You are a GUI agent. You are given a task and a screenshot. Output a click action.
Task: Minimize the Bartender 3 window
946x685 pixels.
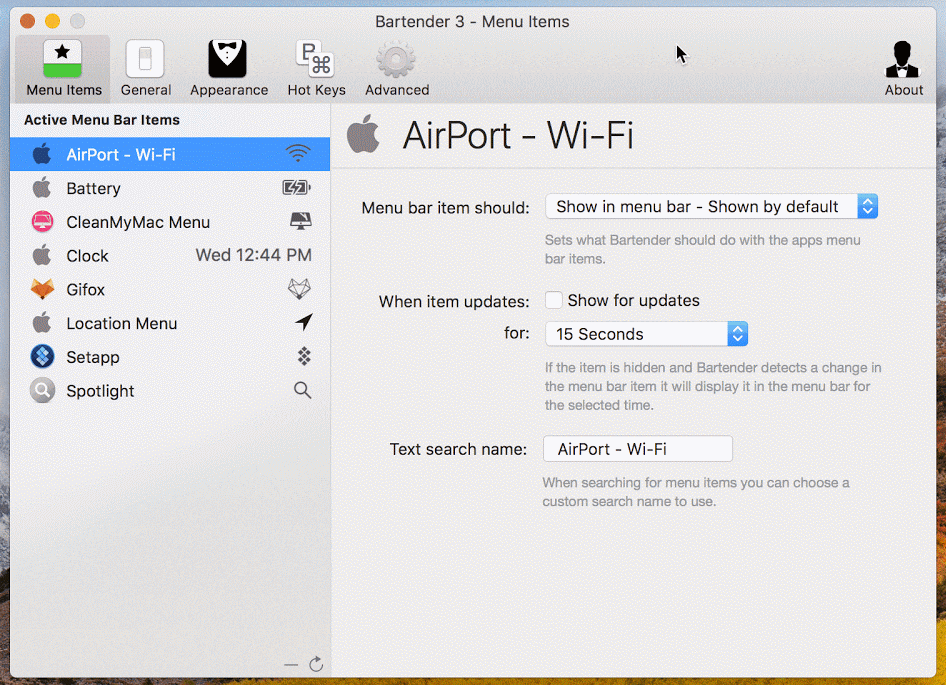pos(52,21)
